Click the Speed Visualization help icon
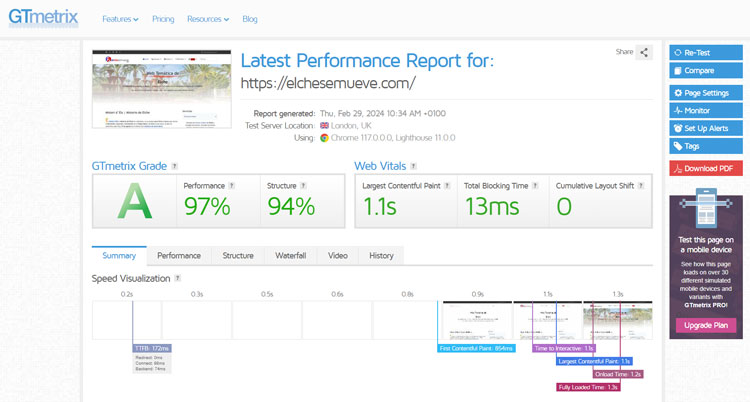This screenshot has width=750, height=402. (177, 278)
